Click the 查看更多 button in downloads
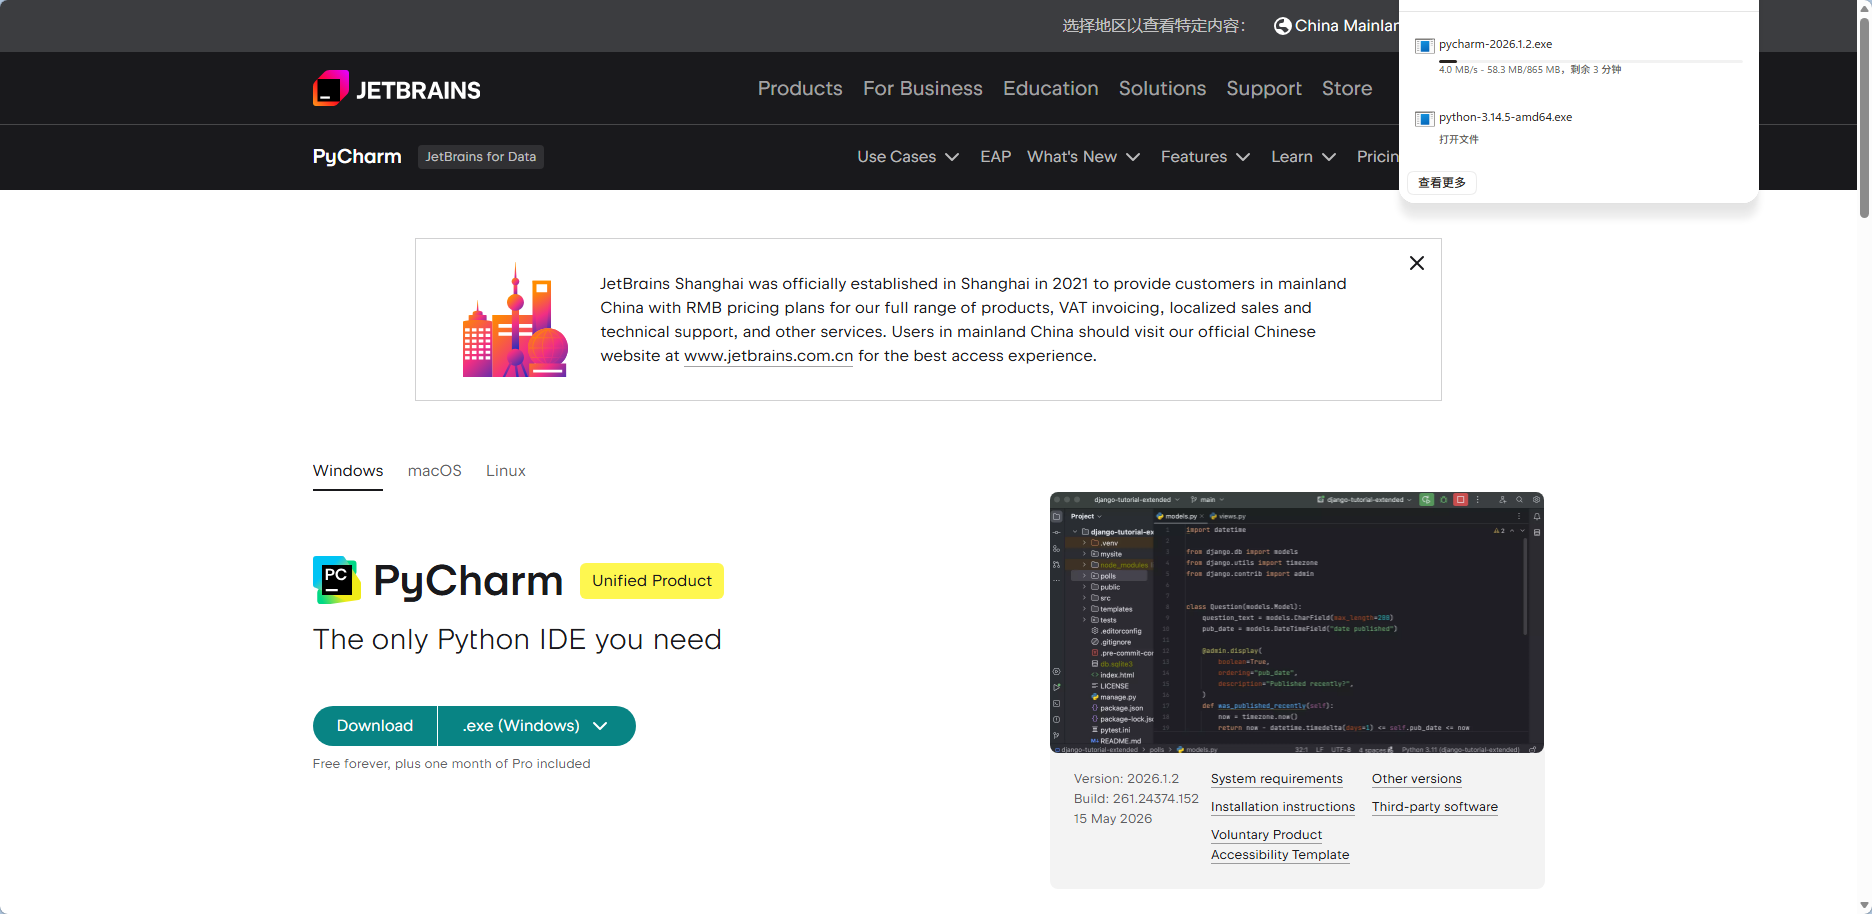Screen dimensions: 1872x914 1442,183
